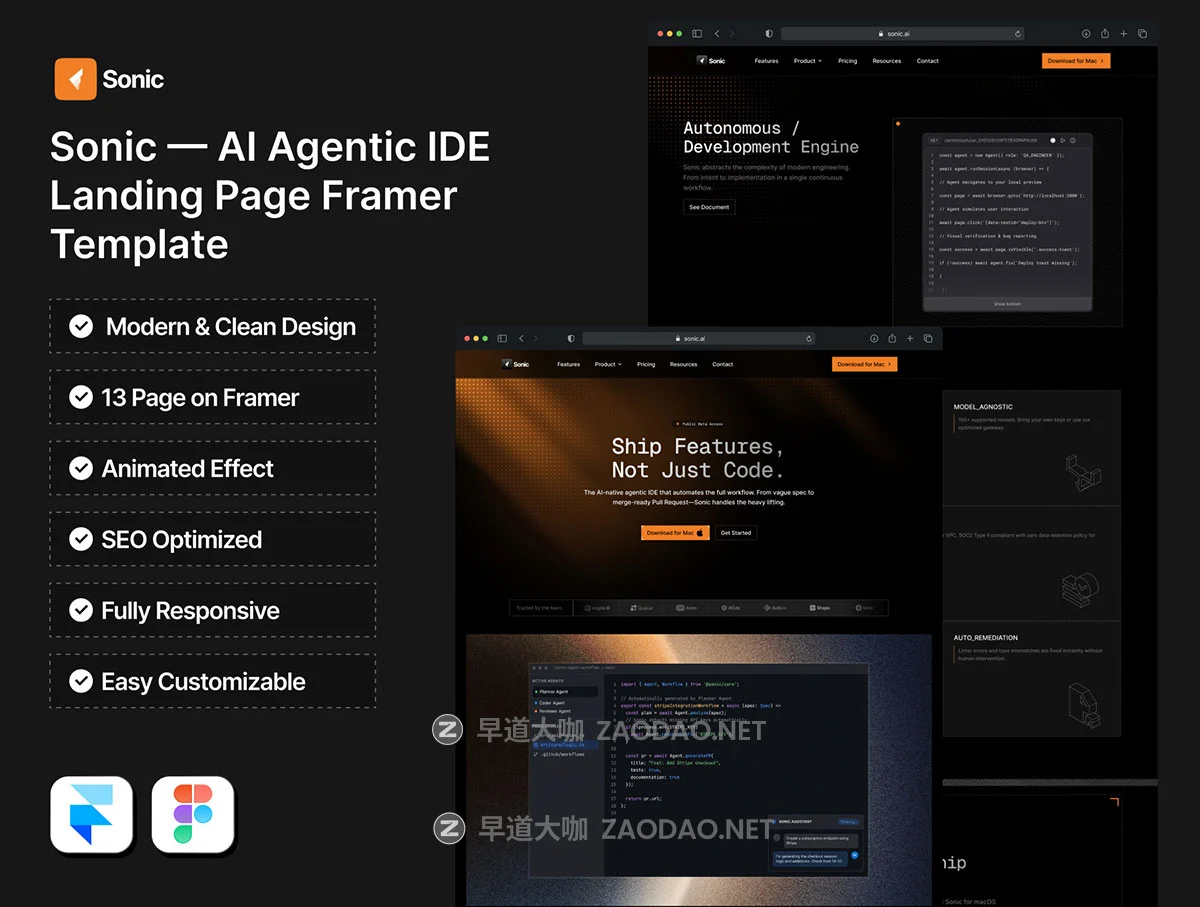Click the Get Started button
This screenshot has width=1200, height=907.
735,533
